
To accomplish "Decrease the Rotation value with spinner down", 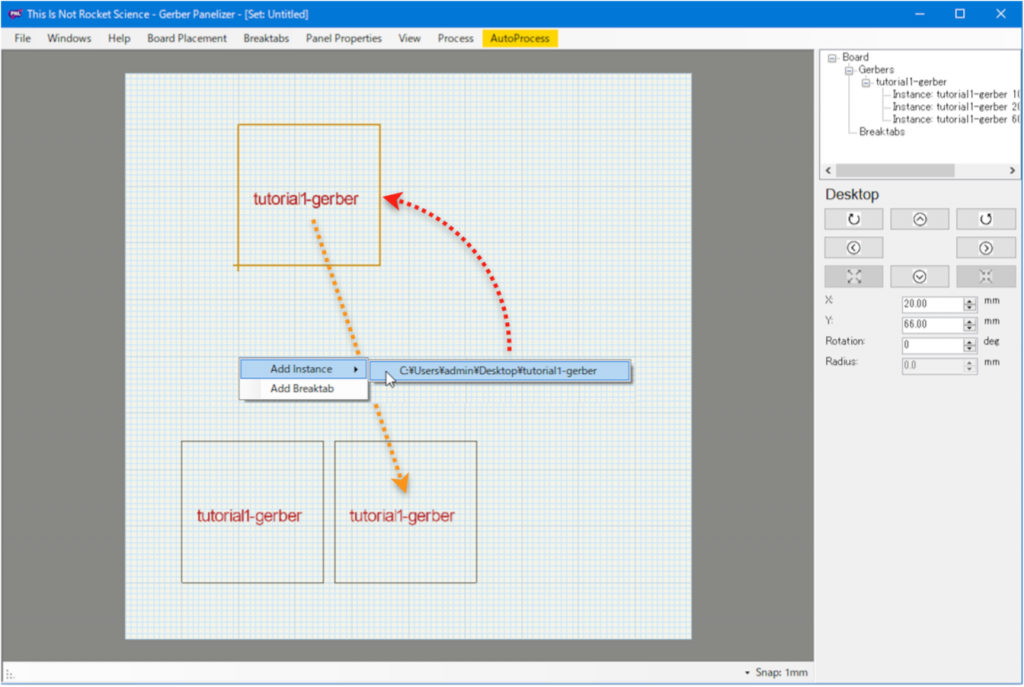I will (970, 349).
